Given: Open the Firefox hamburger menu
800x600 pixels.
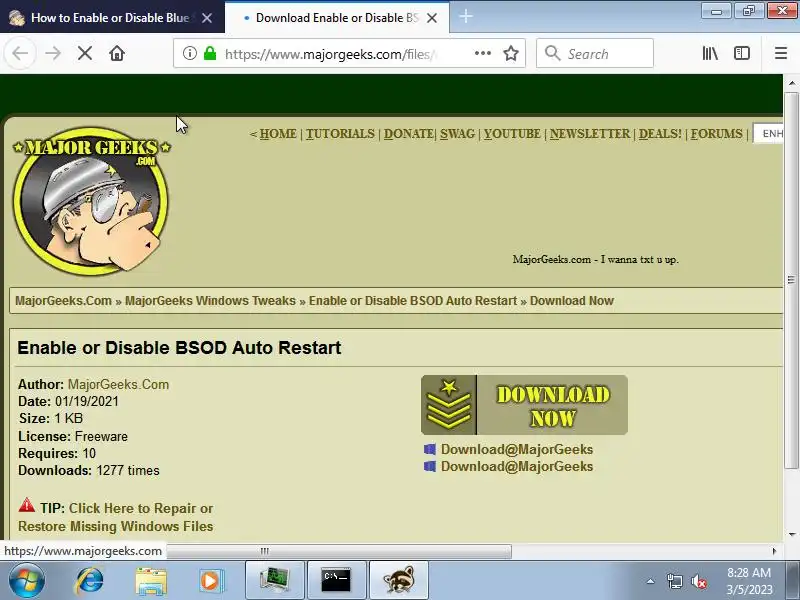Looking at the screenshot, I should point(781,53).
